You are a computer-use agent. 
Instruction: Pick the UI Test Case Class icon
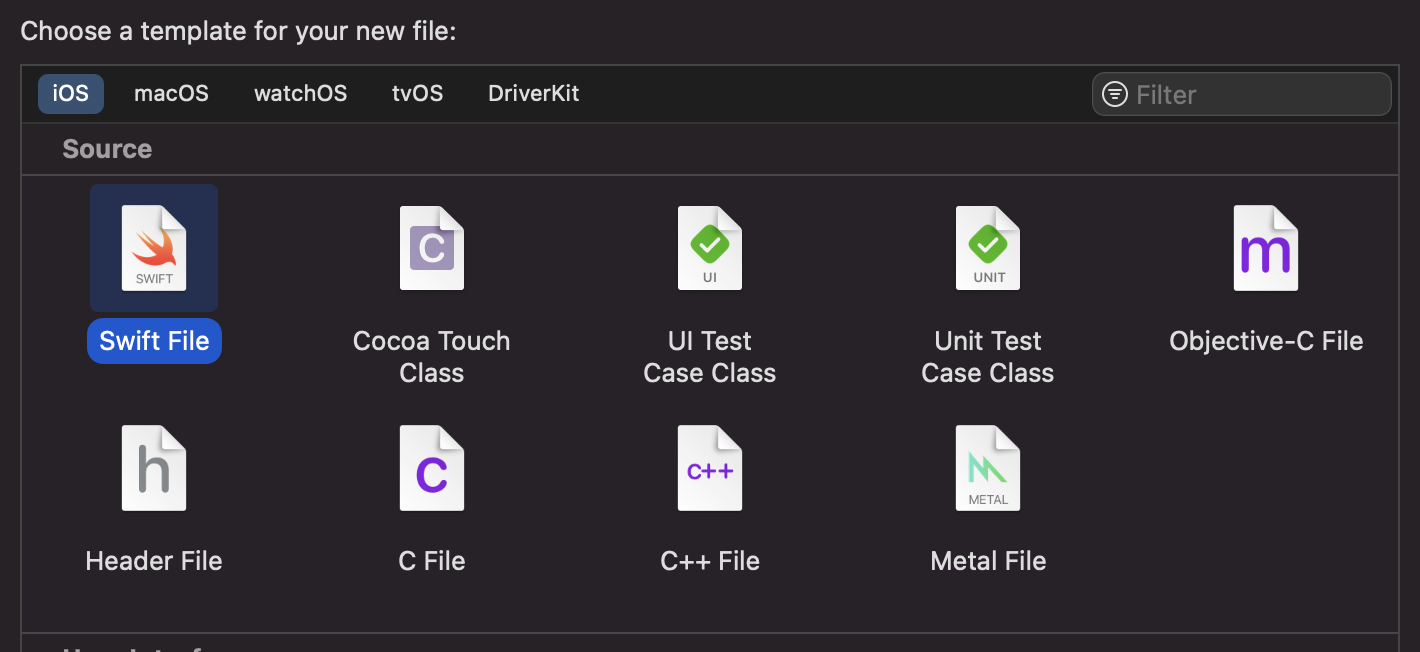(x=710, y=248)
